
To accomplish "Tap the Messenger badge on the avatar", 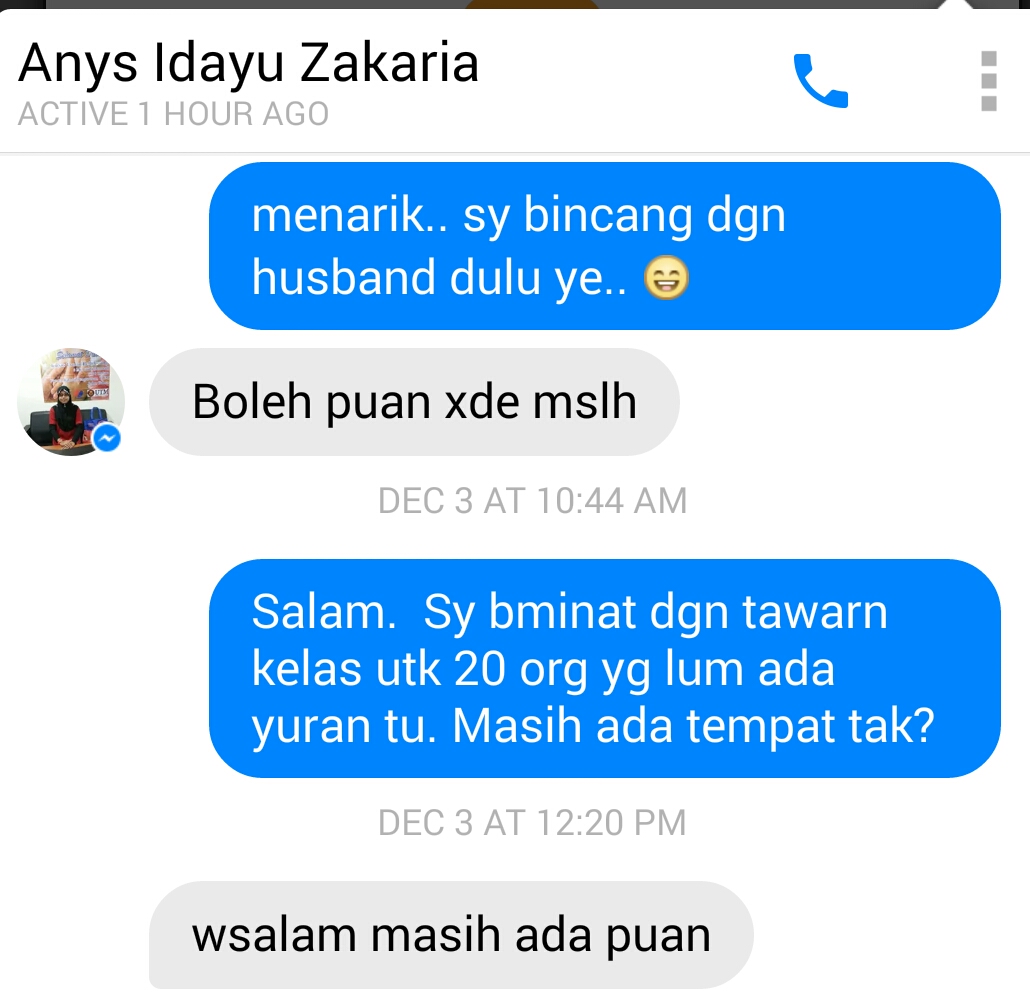I will tap(107, 438).
